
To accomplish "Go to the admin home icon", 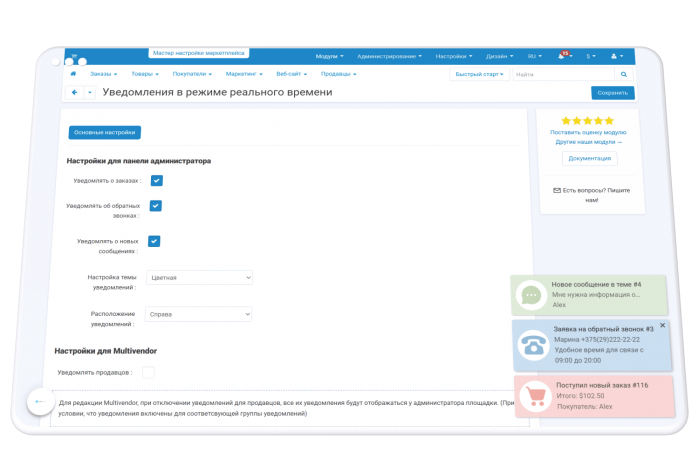I will click(x=73, y=74).
